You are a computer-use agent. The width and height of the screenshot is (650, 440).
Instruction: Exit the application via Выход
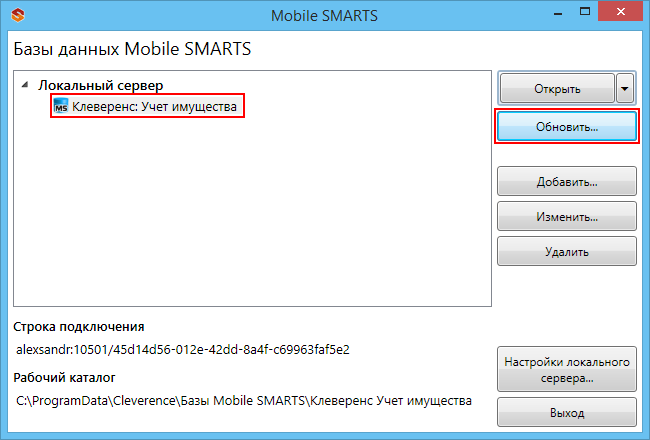tap(567, 412)
